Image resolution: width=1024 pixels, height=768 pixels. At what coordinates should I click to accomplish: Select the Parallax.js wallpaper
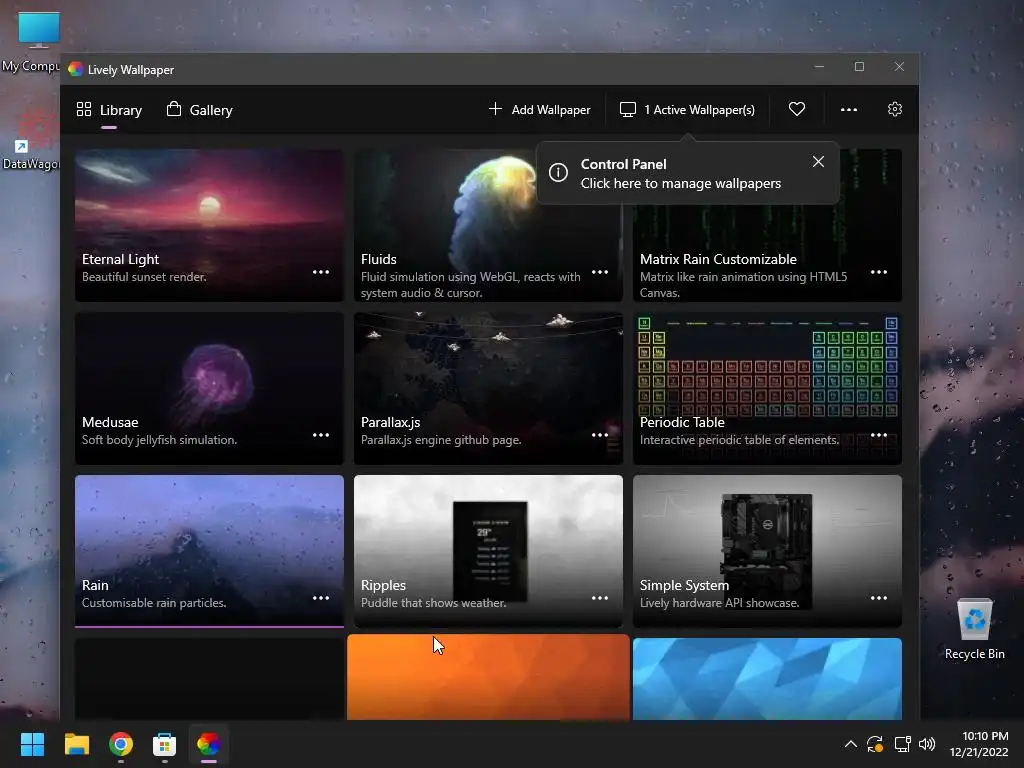tap(488, 388)
